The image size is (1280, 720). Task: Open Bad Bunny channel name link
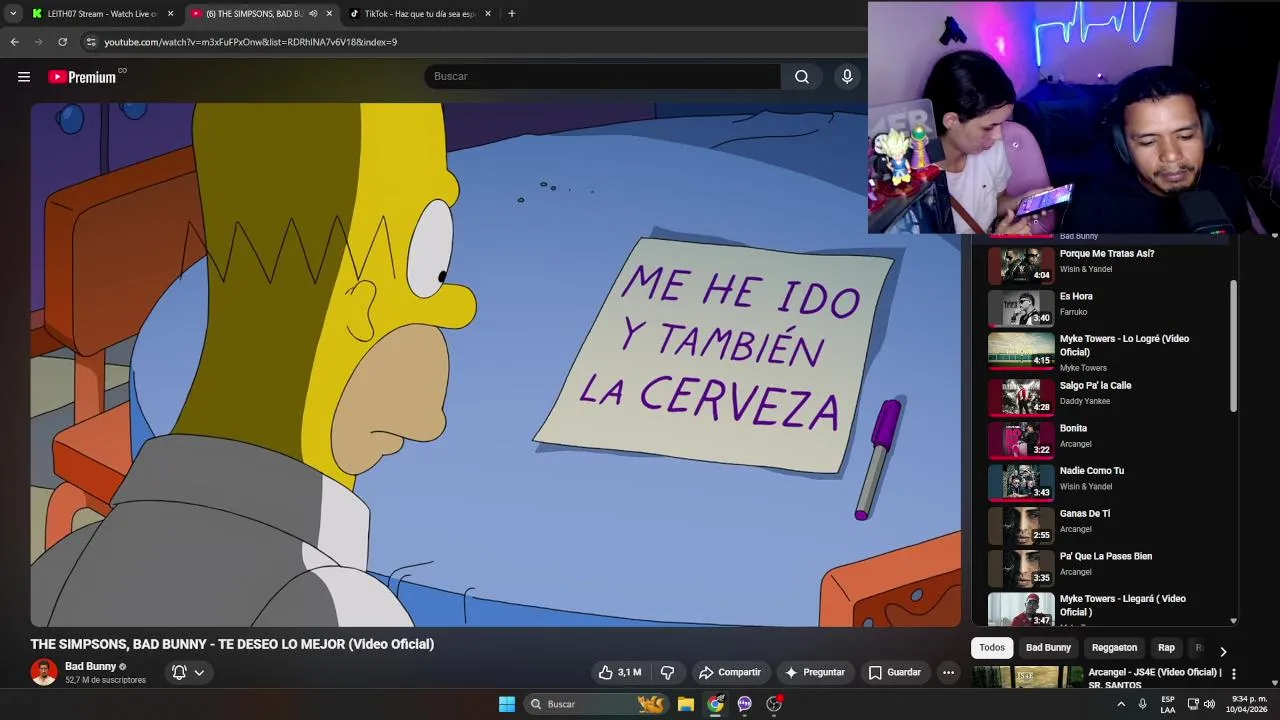[91, 666]
